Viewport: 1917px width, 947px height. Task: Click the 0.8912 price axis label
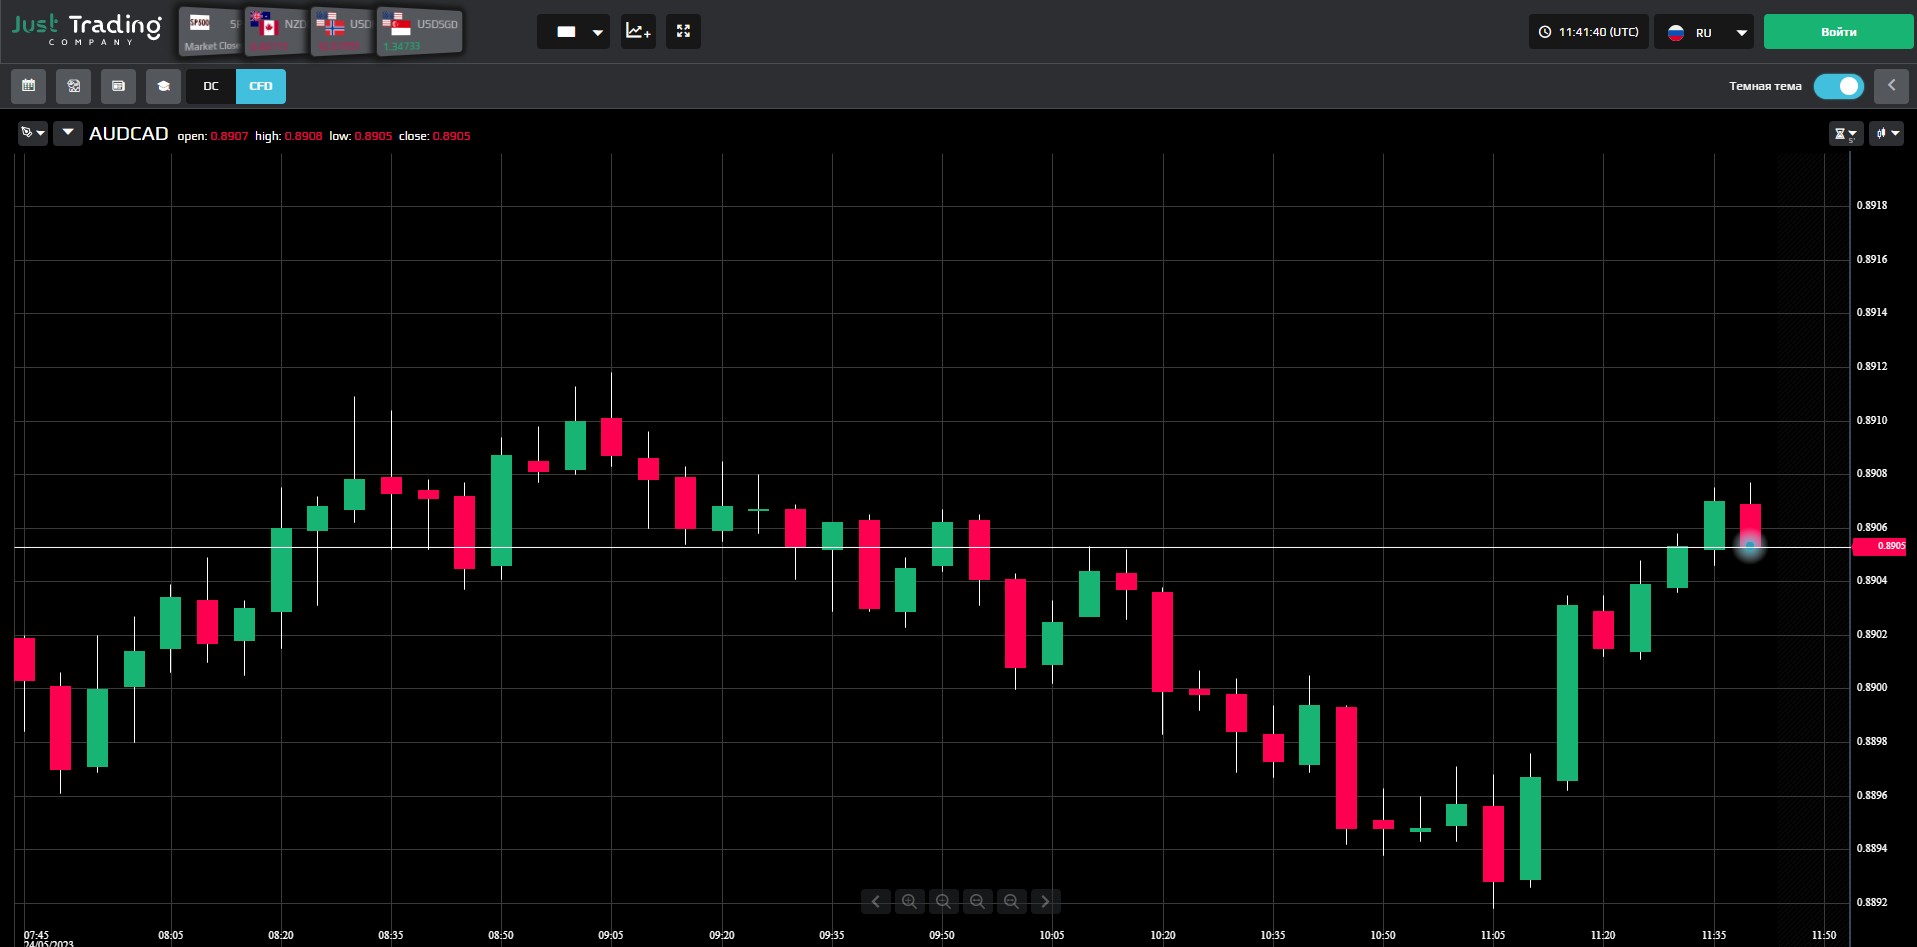point(1872,366)
